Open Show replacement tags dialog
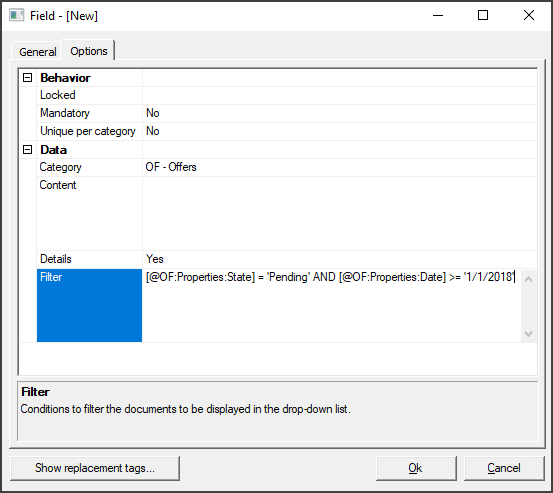Screen dimensions: 553x493 click(x=95, y=468)
